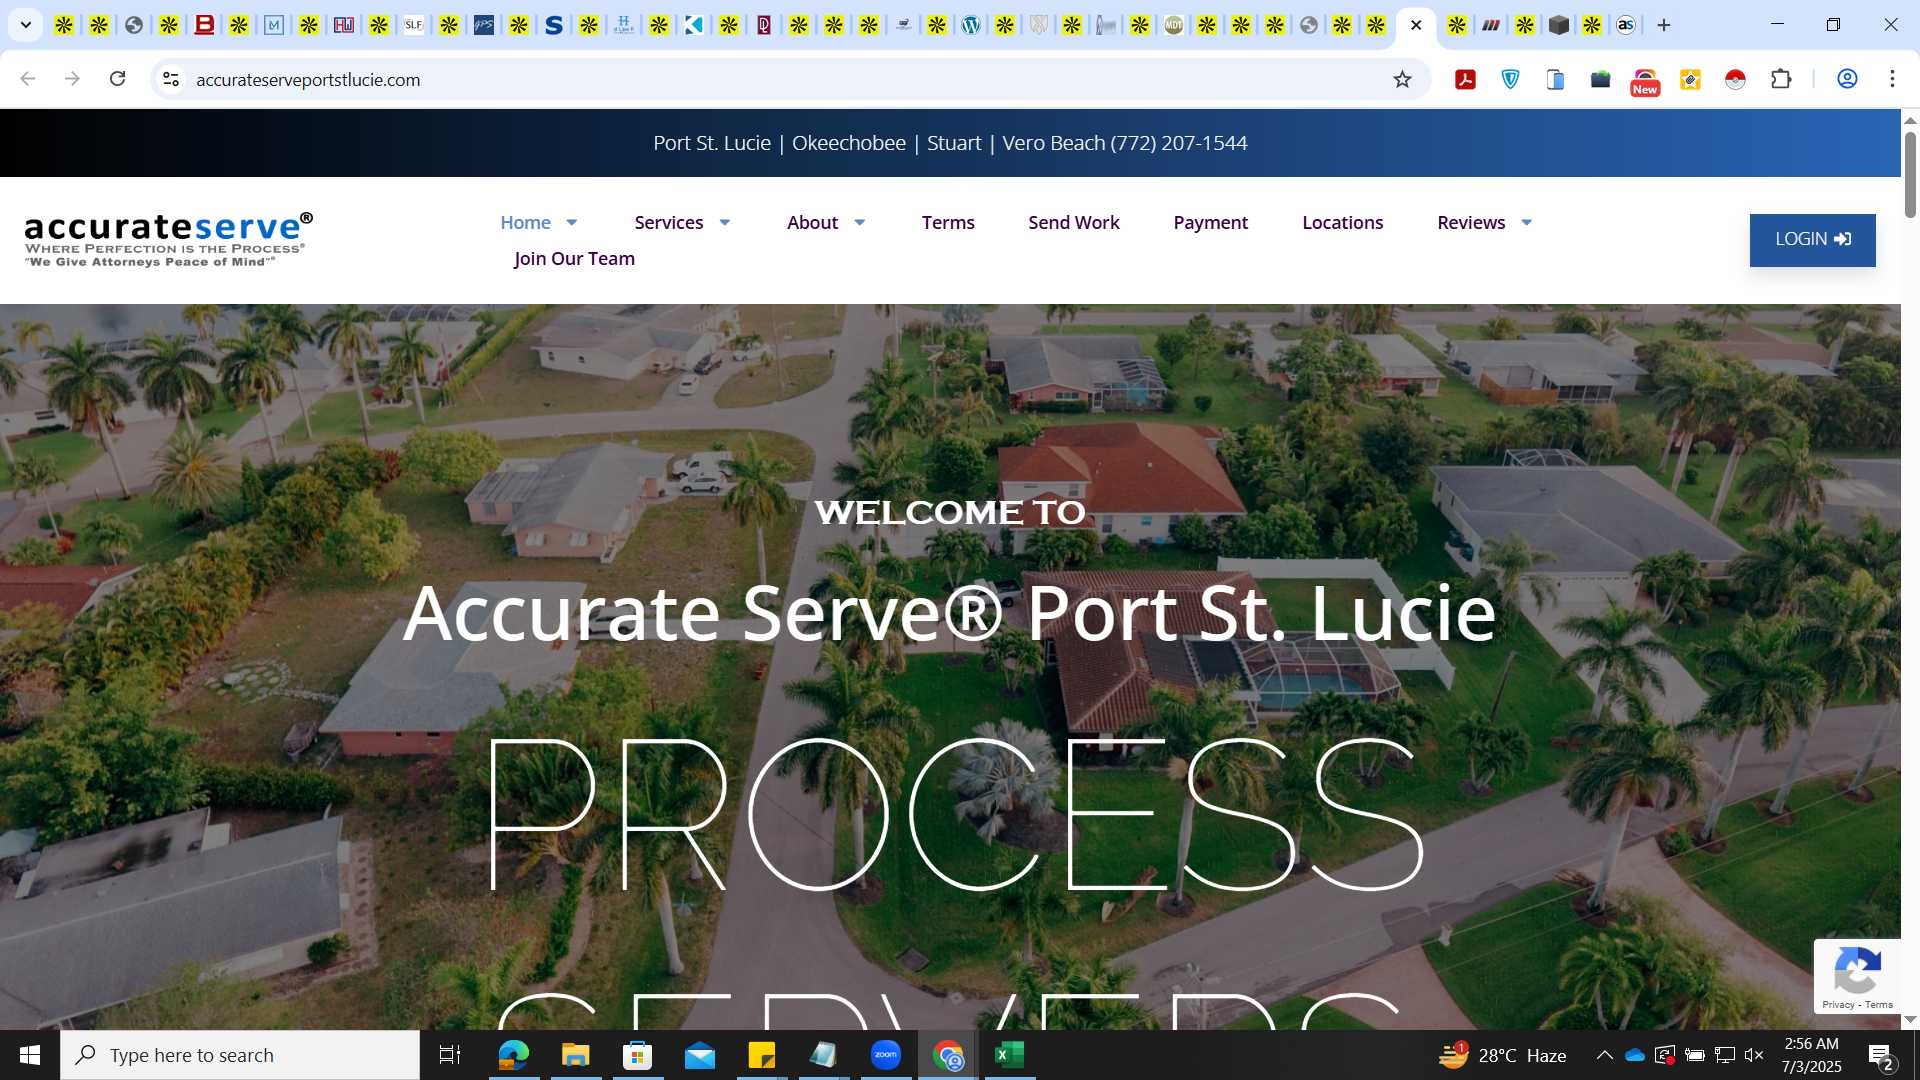Go to the Terms page
Viewport: 1920px width, 1080px height.
point(948,223)
